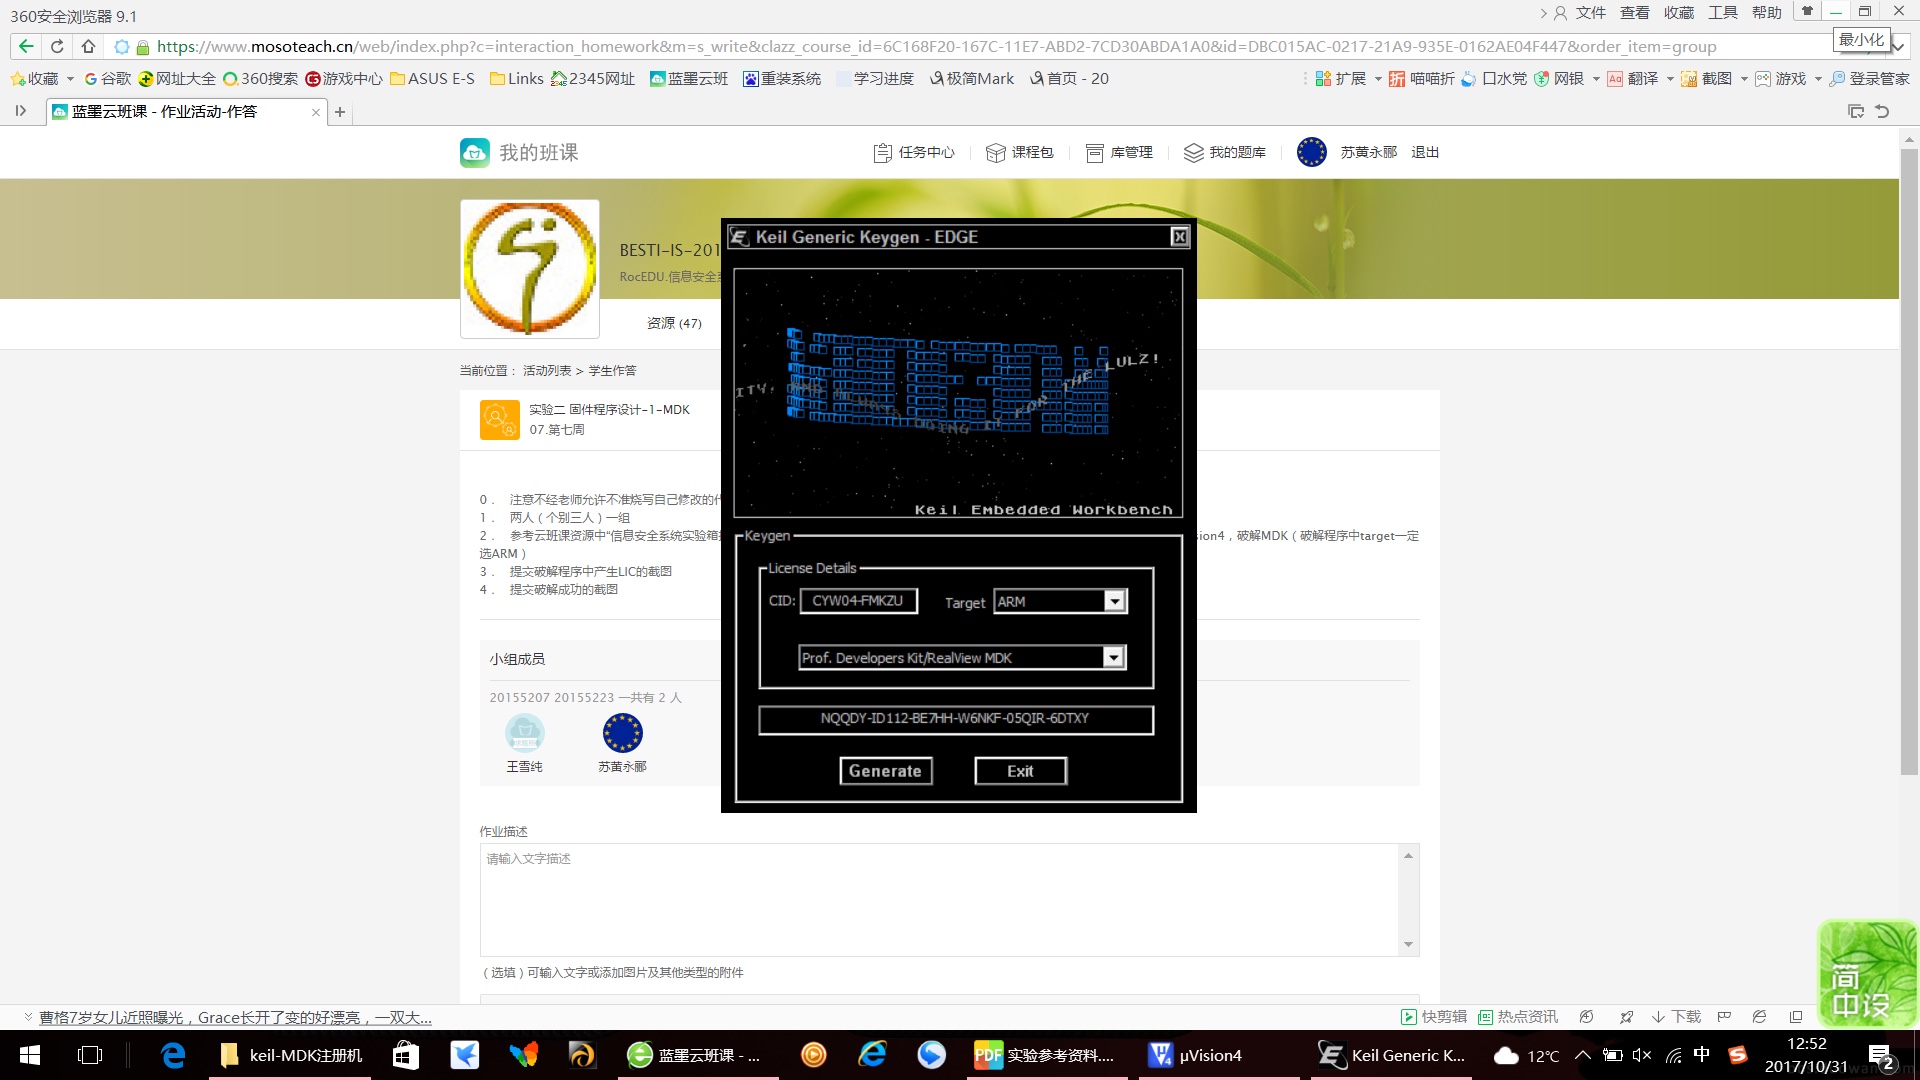Open the Windows Start menu
The height and width of the screenshot is (1080, 1920).
click(x=30, y=1055)
